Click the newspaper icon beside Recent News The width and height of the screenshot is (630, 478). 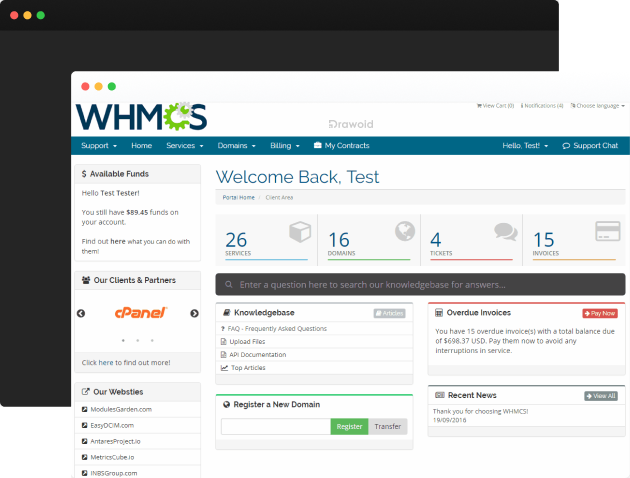pos(440,395)
